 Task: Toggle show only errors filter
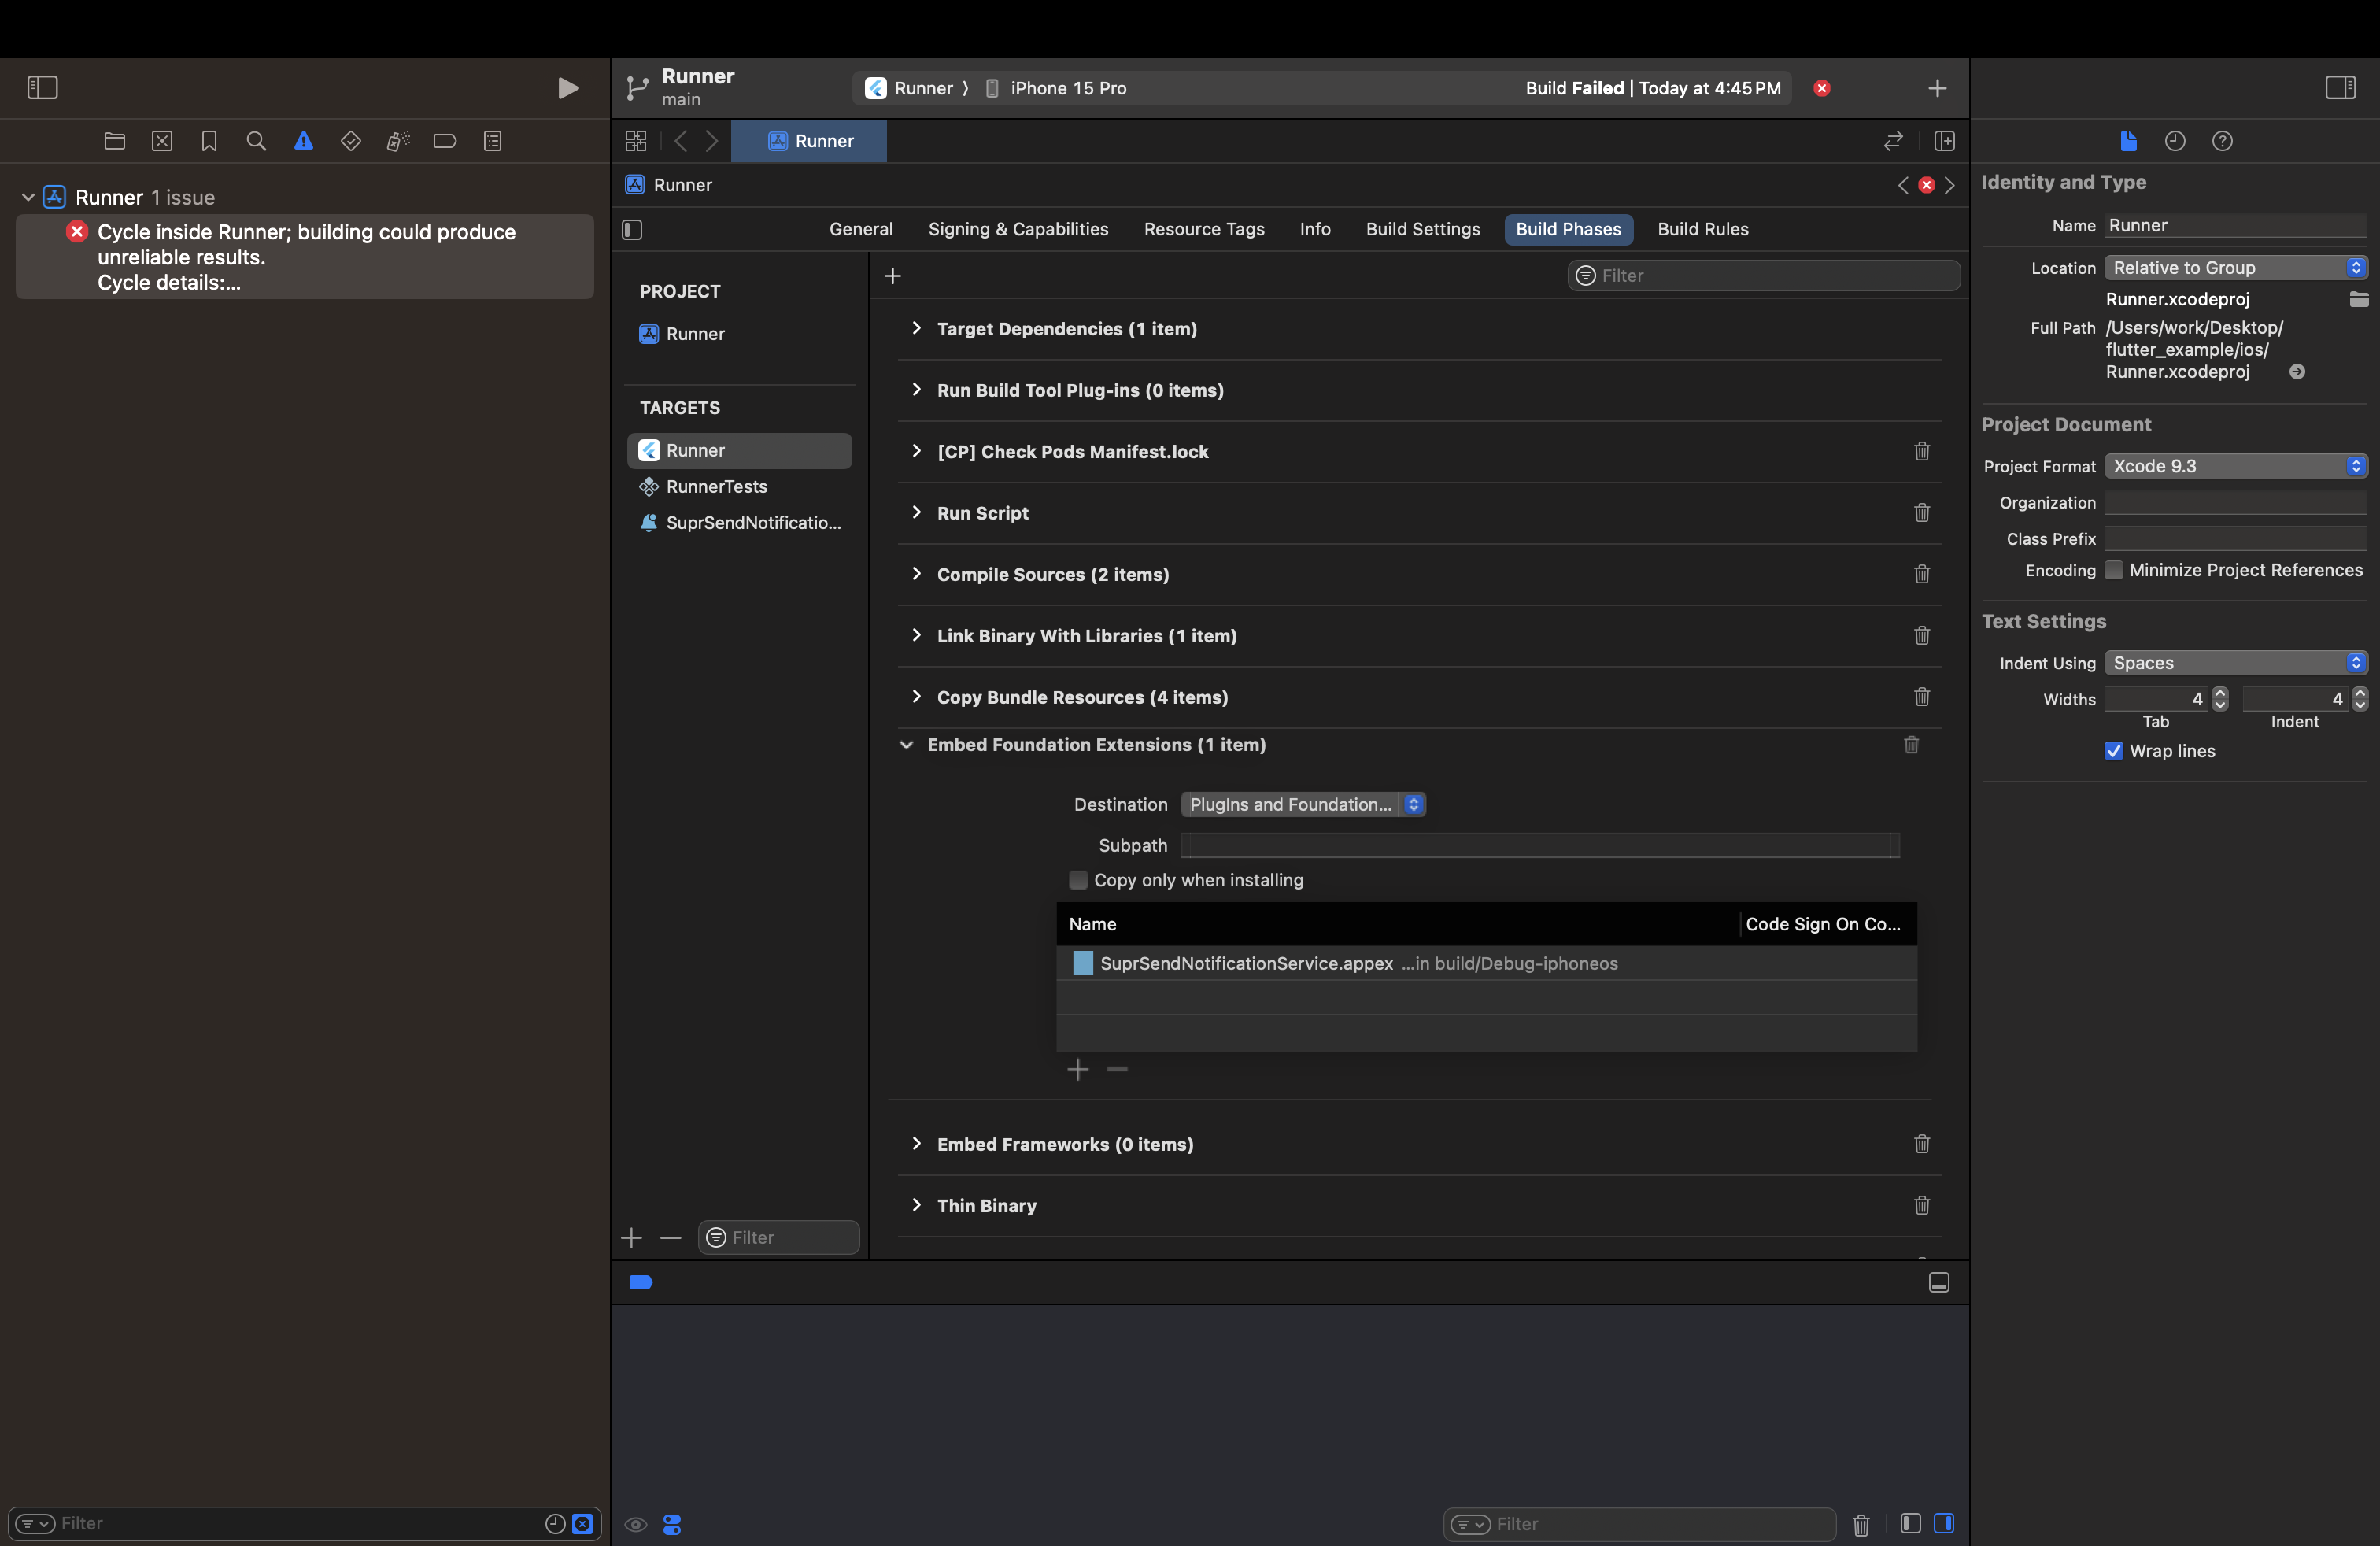[583, 1524]
